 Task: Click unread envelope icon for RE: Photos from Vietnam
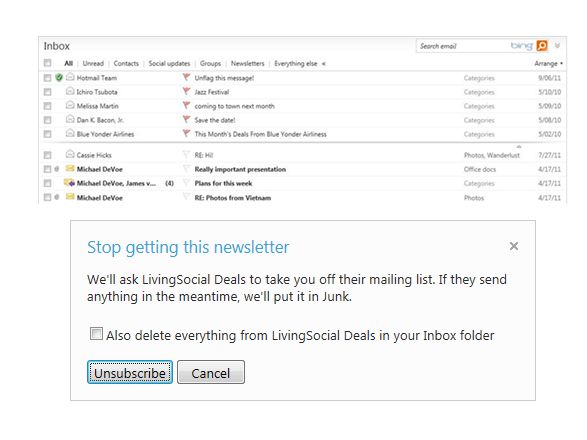(70, 197)
